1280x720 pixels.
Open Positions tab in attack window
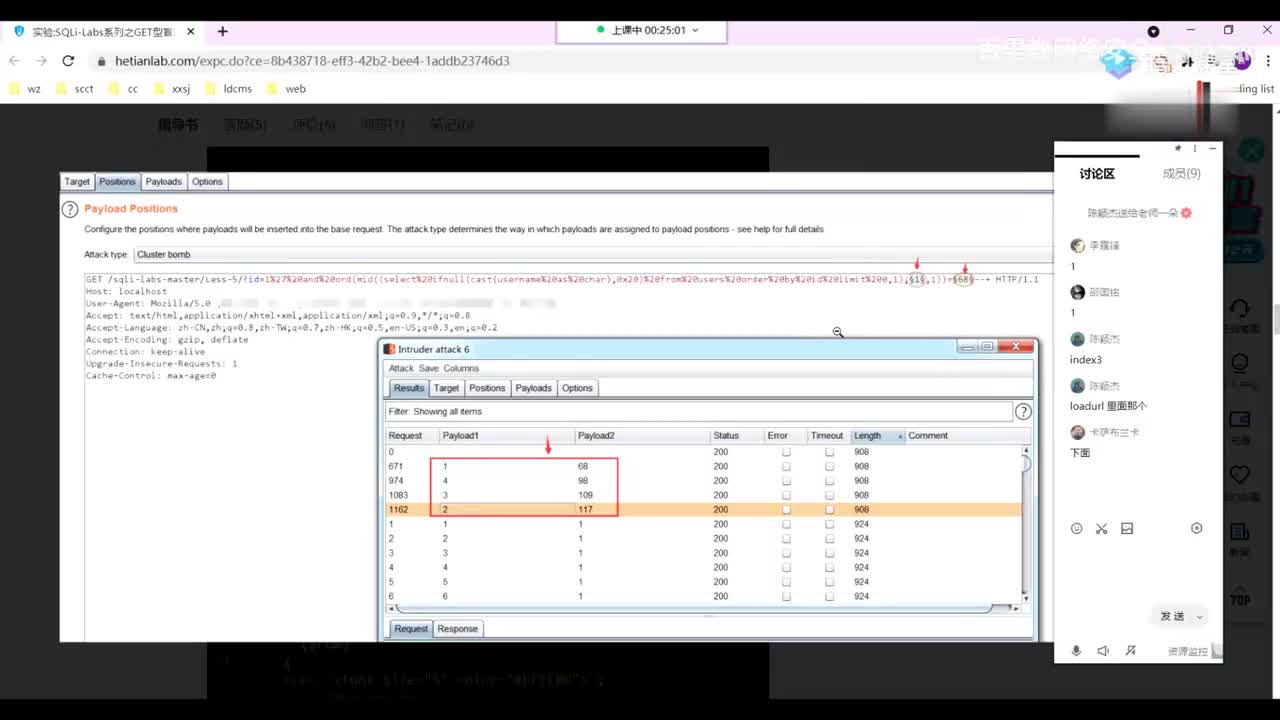tap(487, 388)
